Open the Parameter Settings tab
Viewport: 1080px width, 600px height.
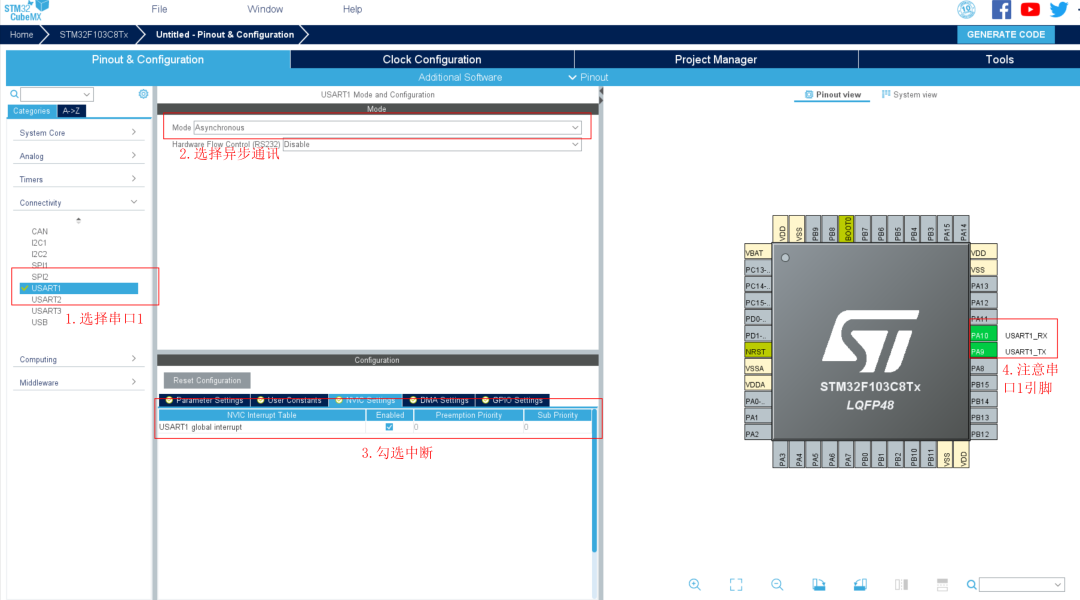(205, 400)
